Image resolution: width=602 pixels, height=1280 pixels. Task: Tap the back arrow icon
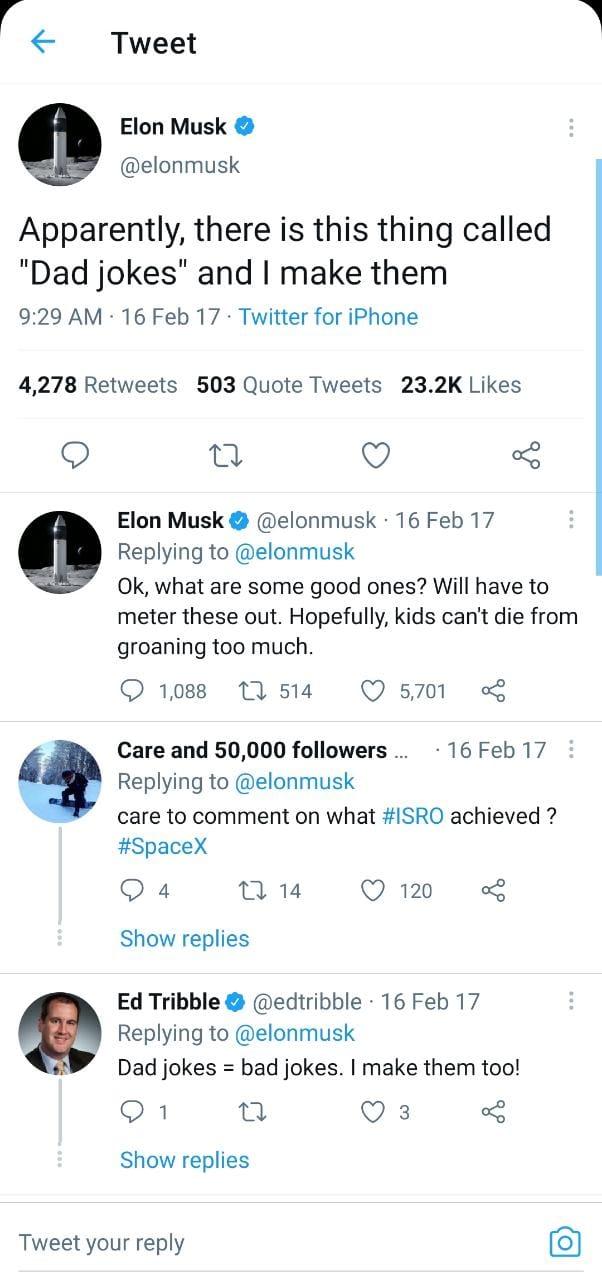43,42
